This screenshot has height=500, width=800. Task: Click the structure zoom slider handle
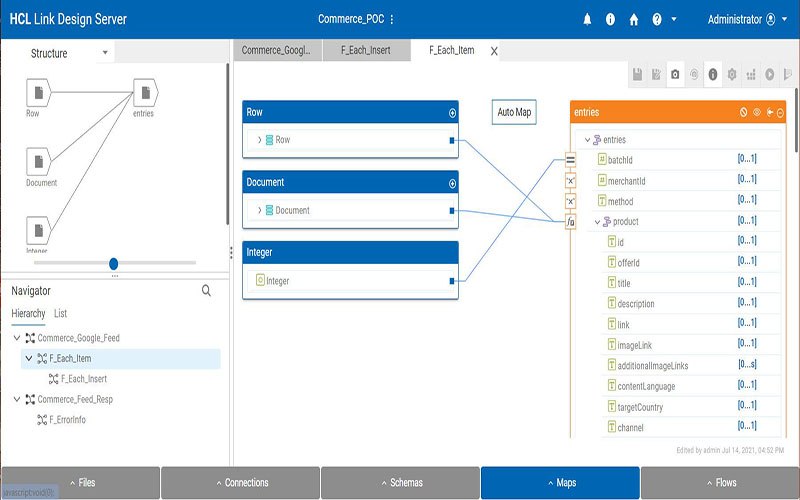[113, 264]
